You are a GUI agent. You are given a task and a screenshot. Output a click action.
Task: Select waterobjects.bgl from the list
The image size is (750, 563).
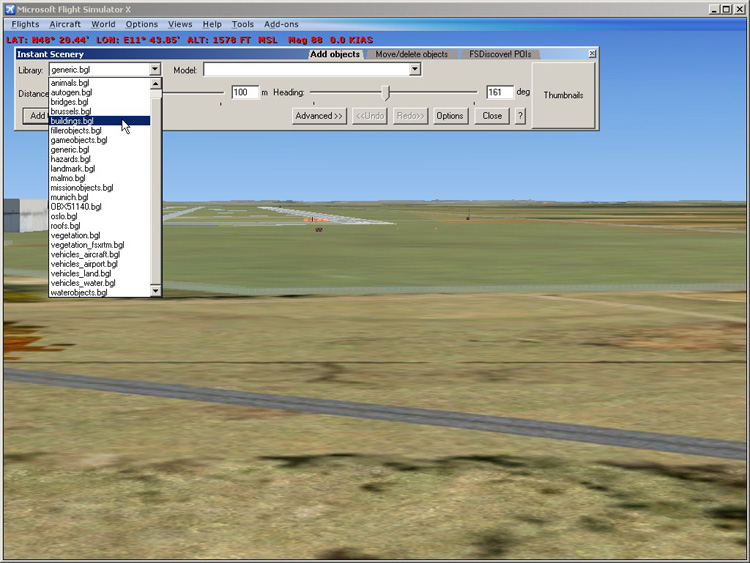(x=99, y=292)
